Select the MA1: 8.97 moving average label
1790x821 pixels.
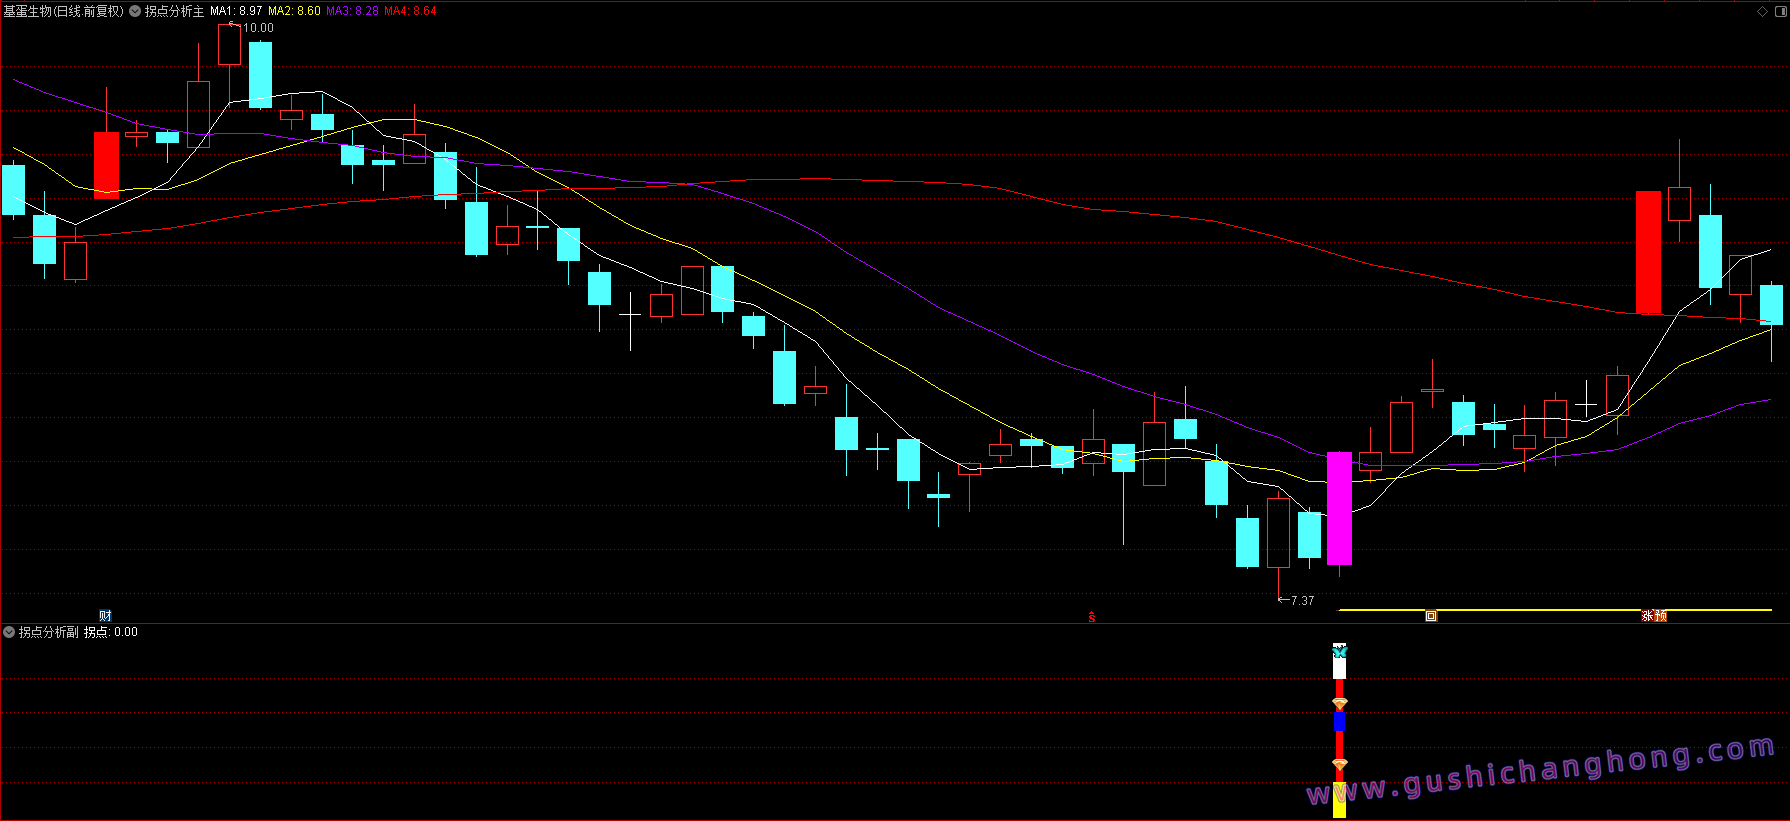236,11
